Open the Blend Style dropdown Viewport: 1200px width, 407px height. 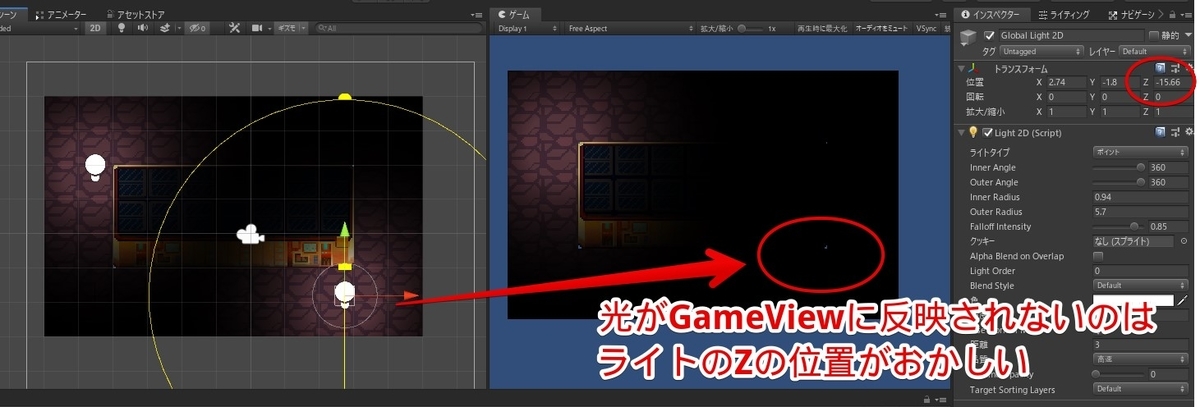(x=1141, y=285)
